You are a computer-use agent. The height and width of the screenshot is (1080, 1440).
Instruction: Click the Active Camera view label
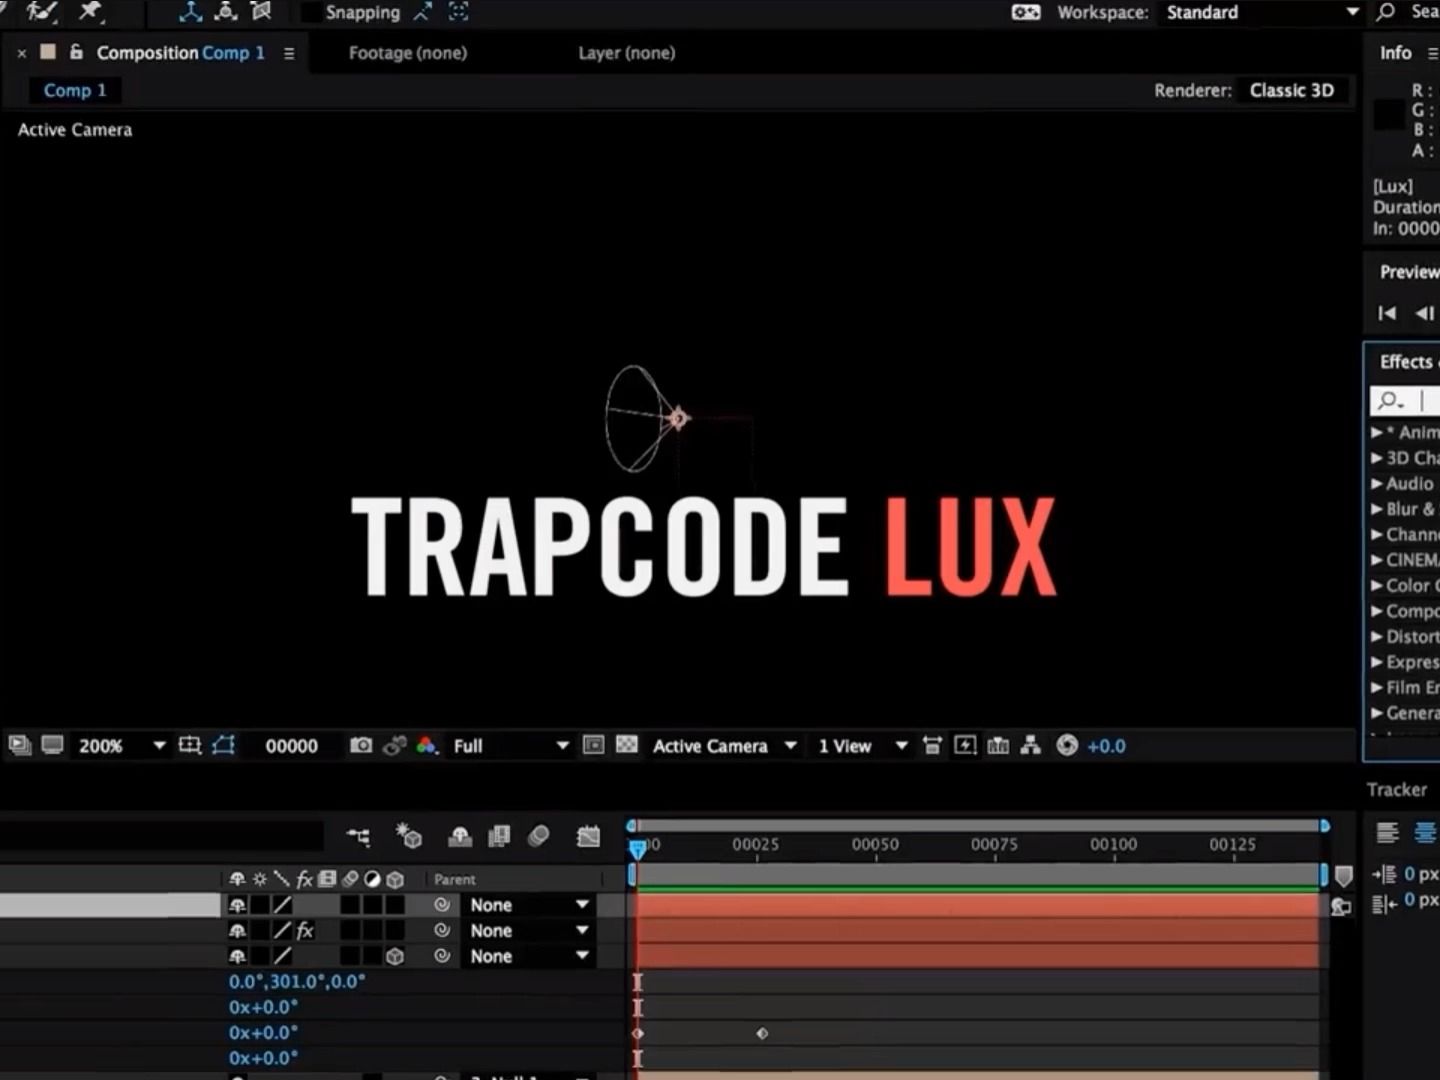(x=75, y=130)
